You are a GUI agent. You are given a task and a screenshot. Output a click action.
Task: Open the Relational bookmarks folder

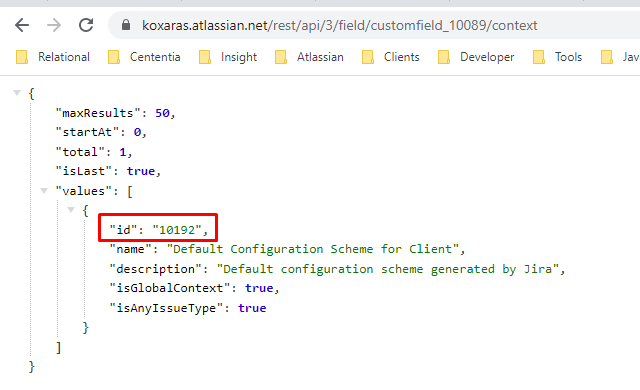53,57
